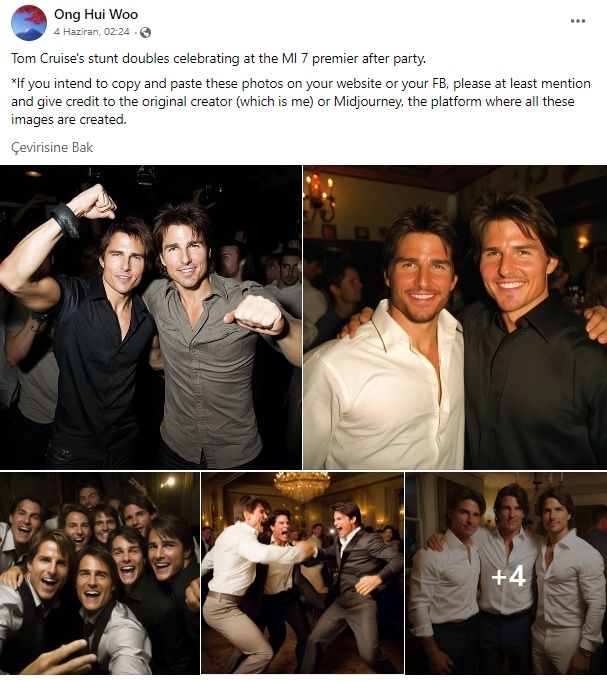Click the copyright notice paragraph mentioning Midjourney
The height and width of the screenshot is (681, 607).
pos(300,101)
